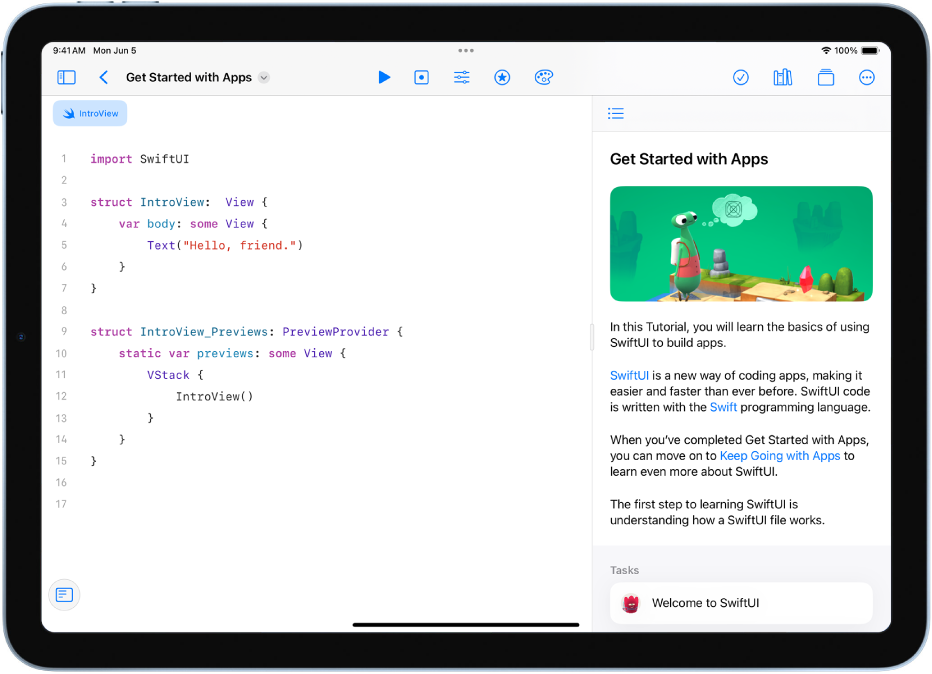Go back with the left chevron
The height and width of the screenshot is (674, 932).
pos(103,77)
